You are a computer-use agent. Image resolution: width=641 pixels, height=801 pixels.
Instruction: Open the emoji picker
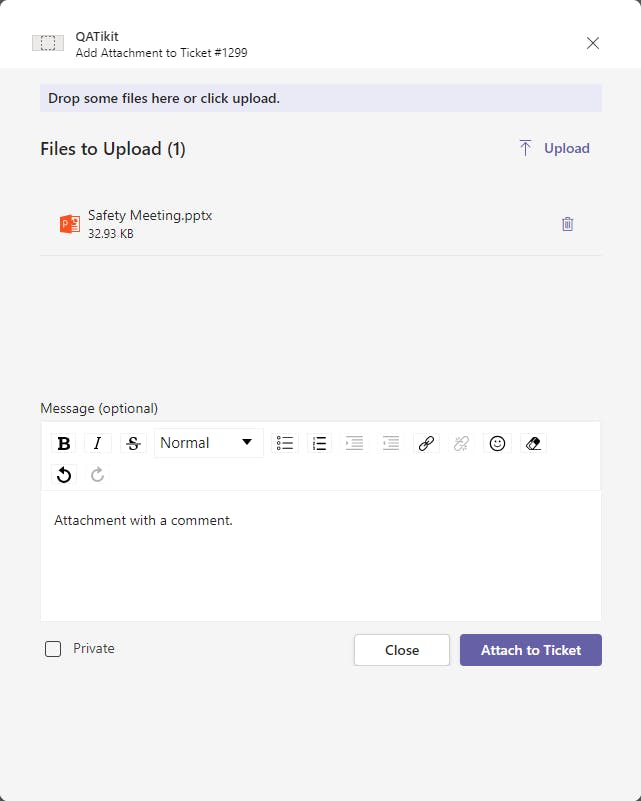497,443
